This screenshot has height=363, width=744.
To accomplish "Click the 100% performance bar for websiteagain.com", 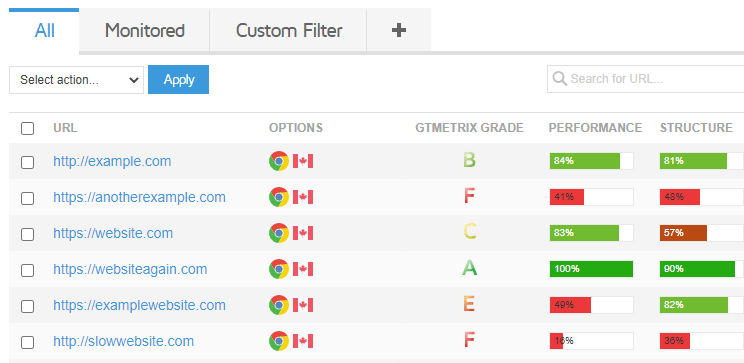I will coord(591,269).
